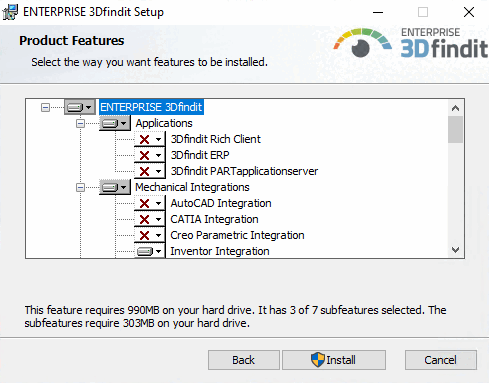Click the feature list scroll down arrow
489x383 pixels.
point(455,250)
